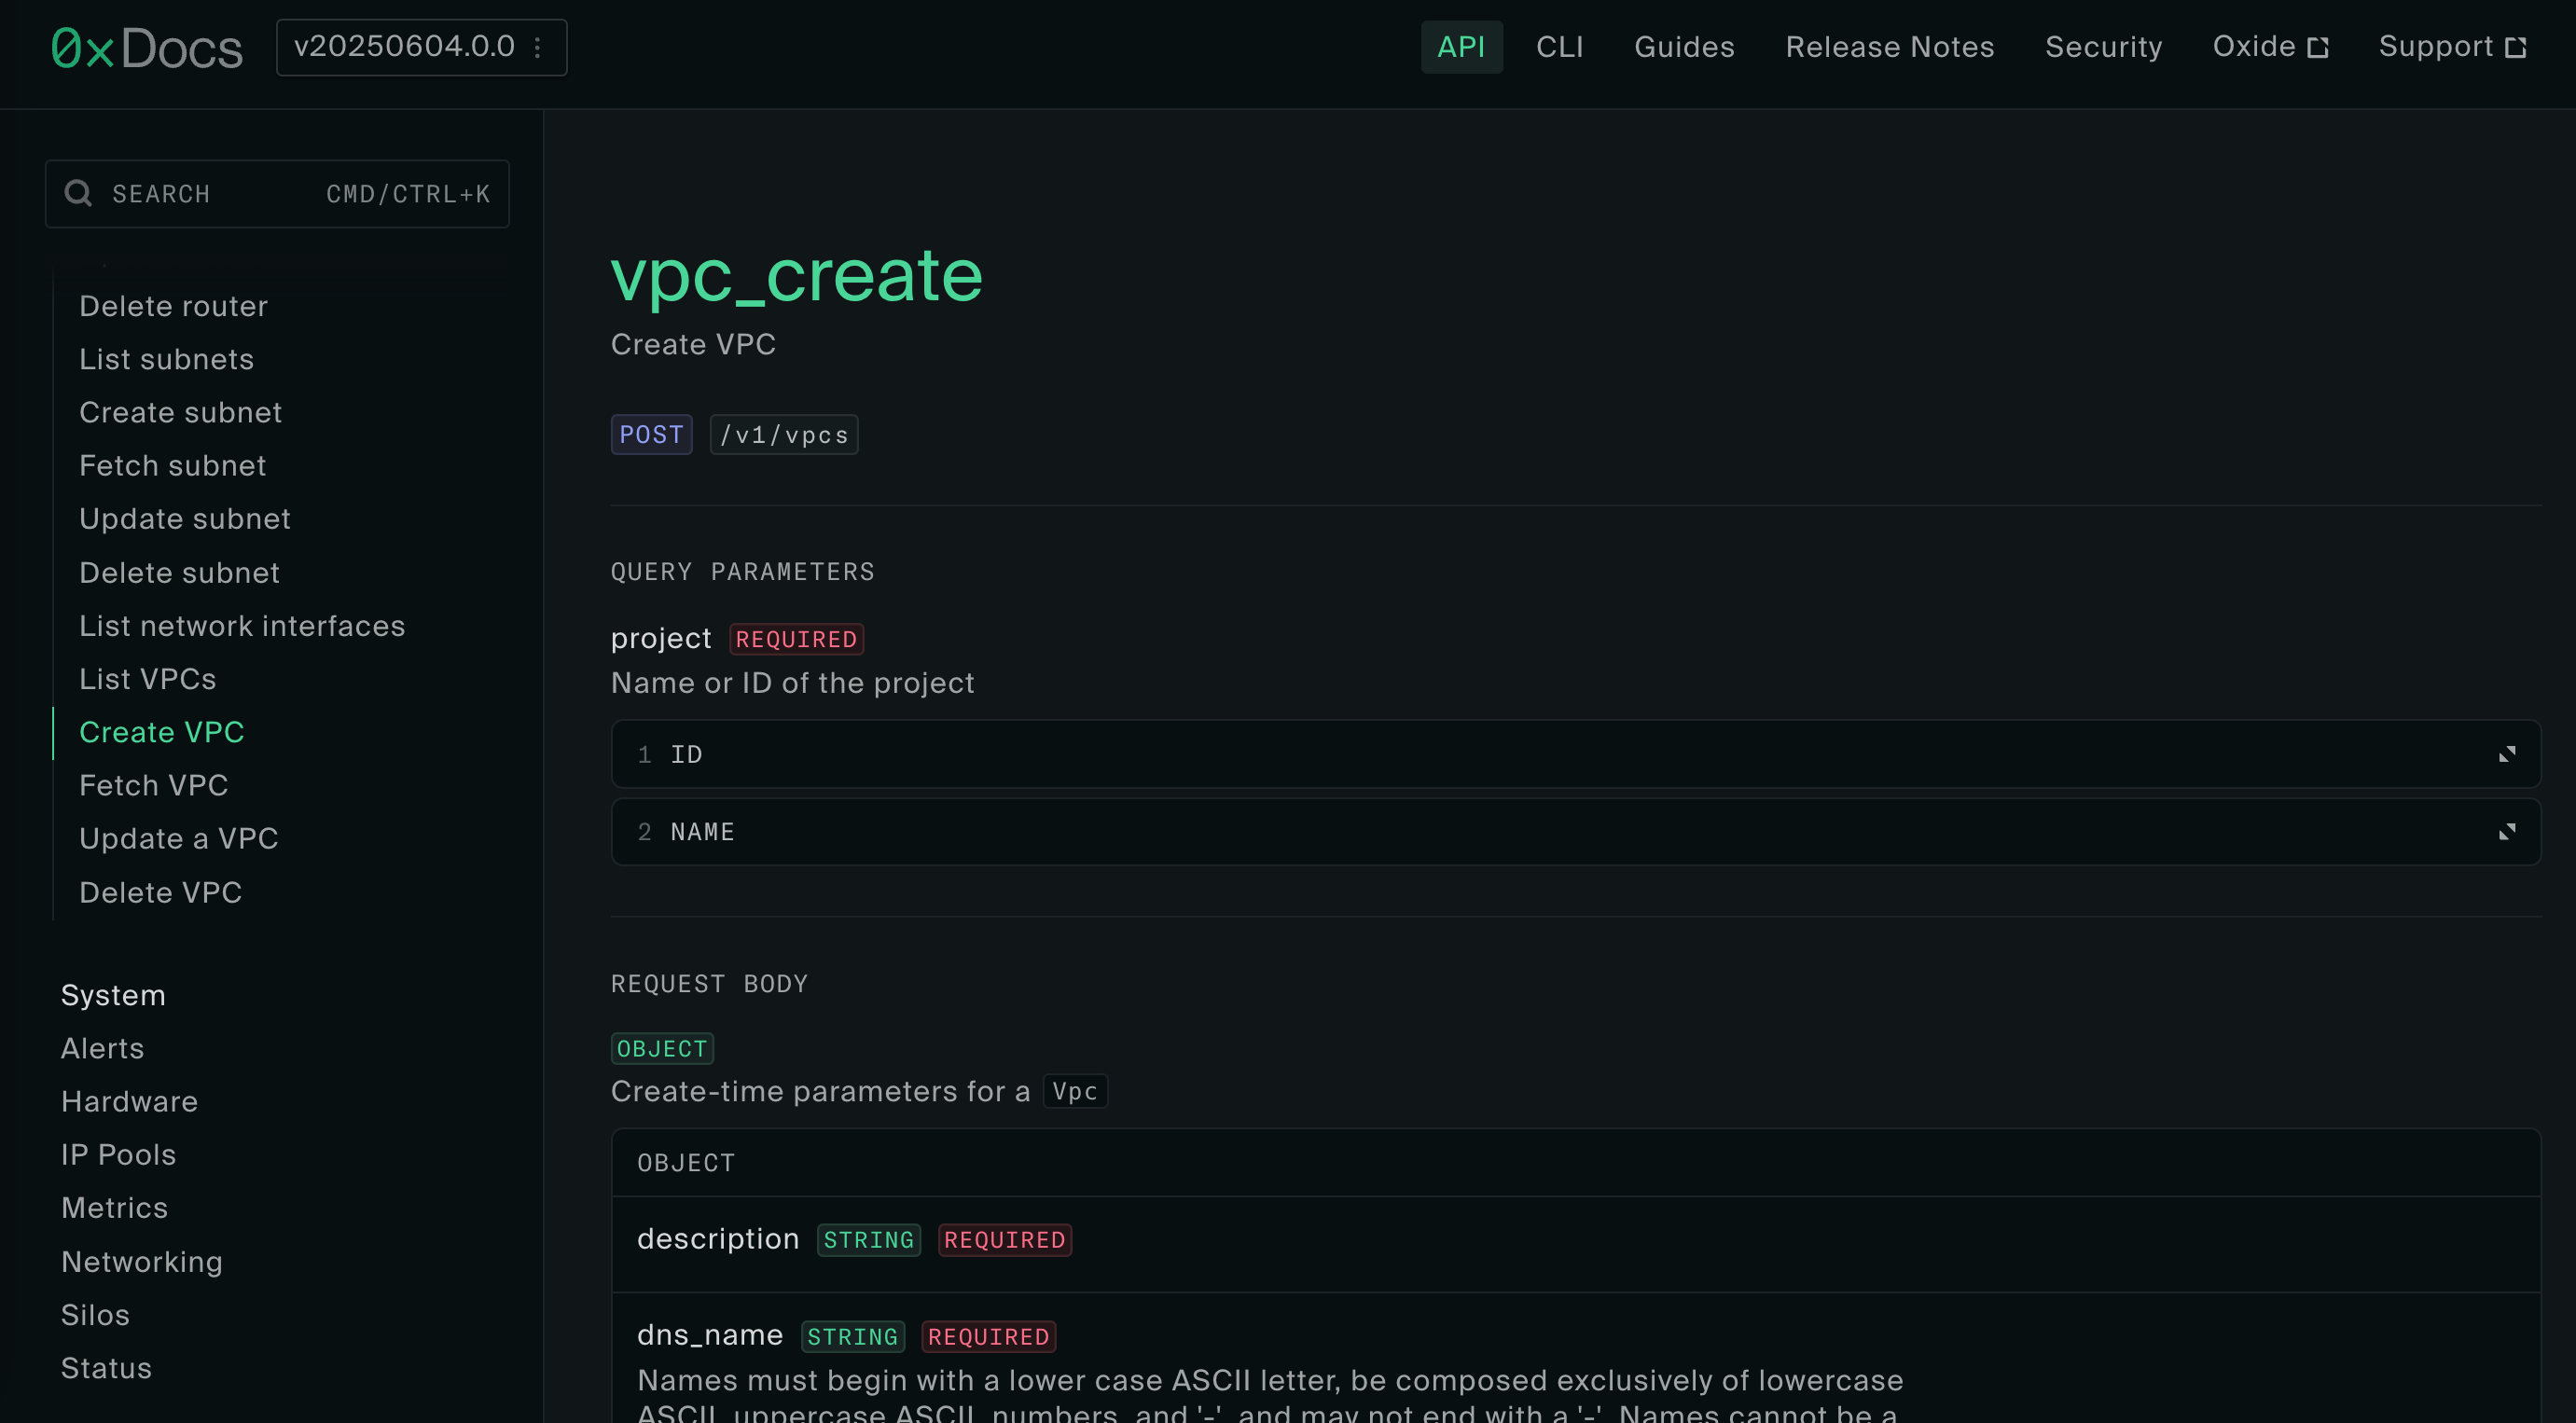
Task: Click the REQUEST BODY heading
Action: [x=710, y=983]
